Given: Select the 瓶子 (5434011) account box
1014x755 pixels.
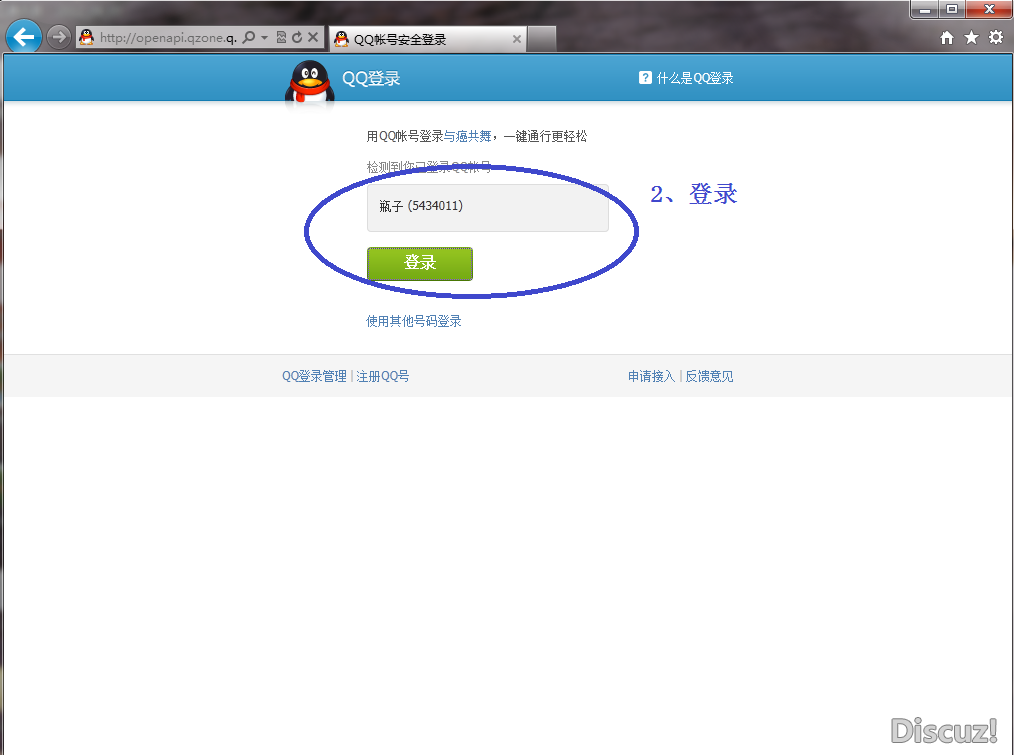Looking at the screenshot, I should (487, 208).
